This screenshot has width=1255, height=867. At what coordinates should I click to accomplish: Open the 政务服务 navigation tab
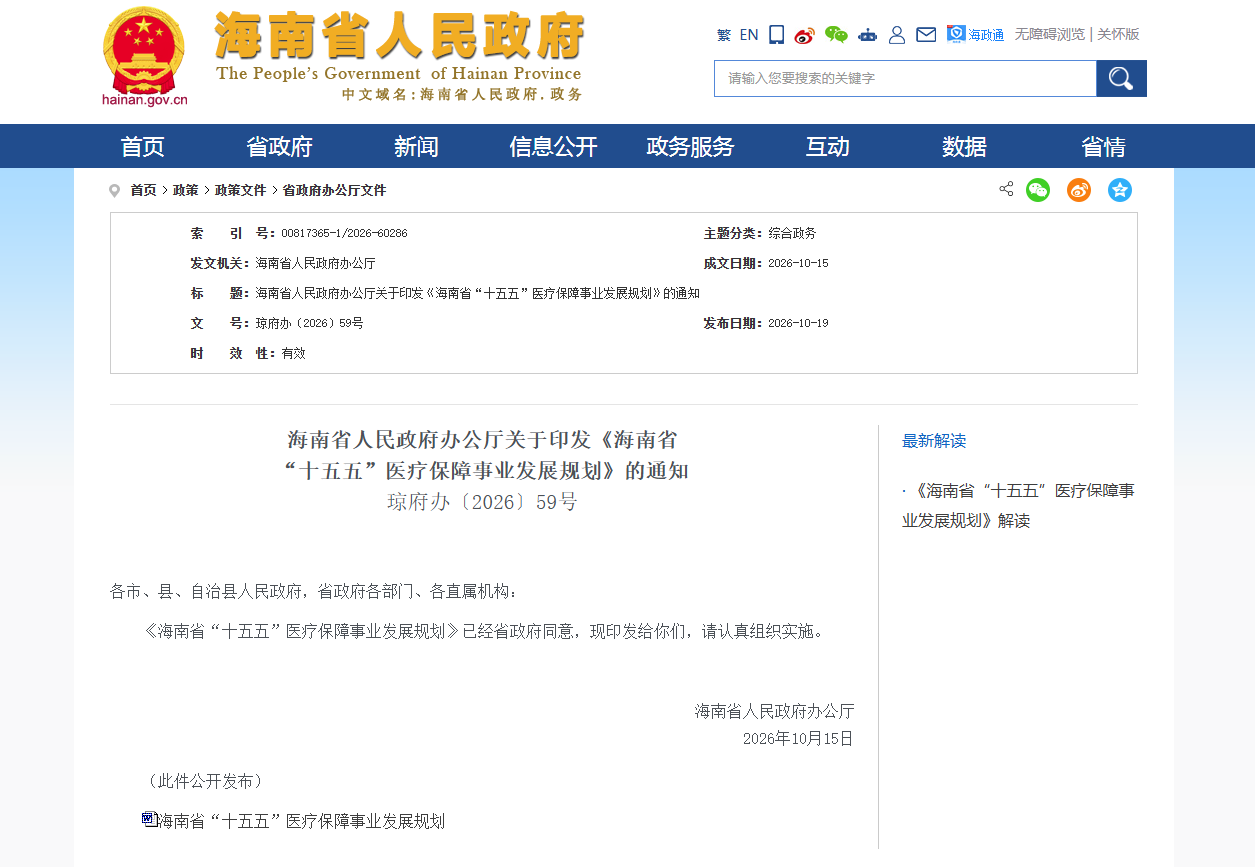click(691, 147)
